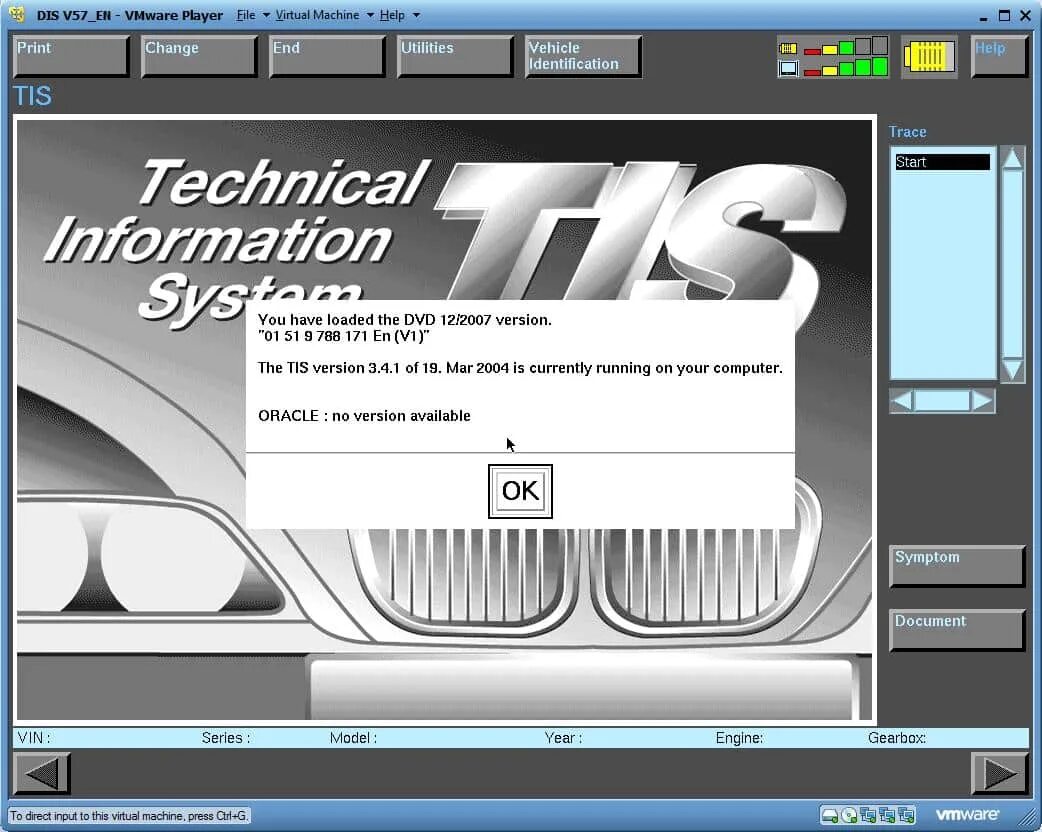
Task: Click the End button
Action: 327,56
